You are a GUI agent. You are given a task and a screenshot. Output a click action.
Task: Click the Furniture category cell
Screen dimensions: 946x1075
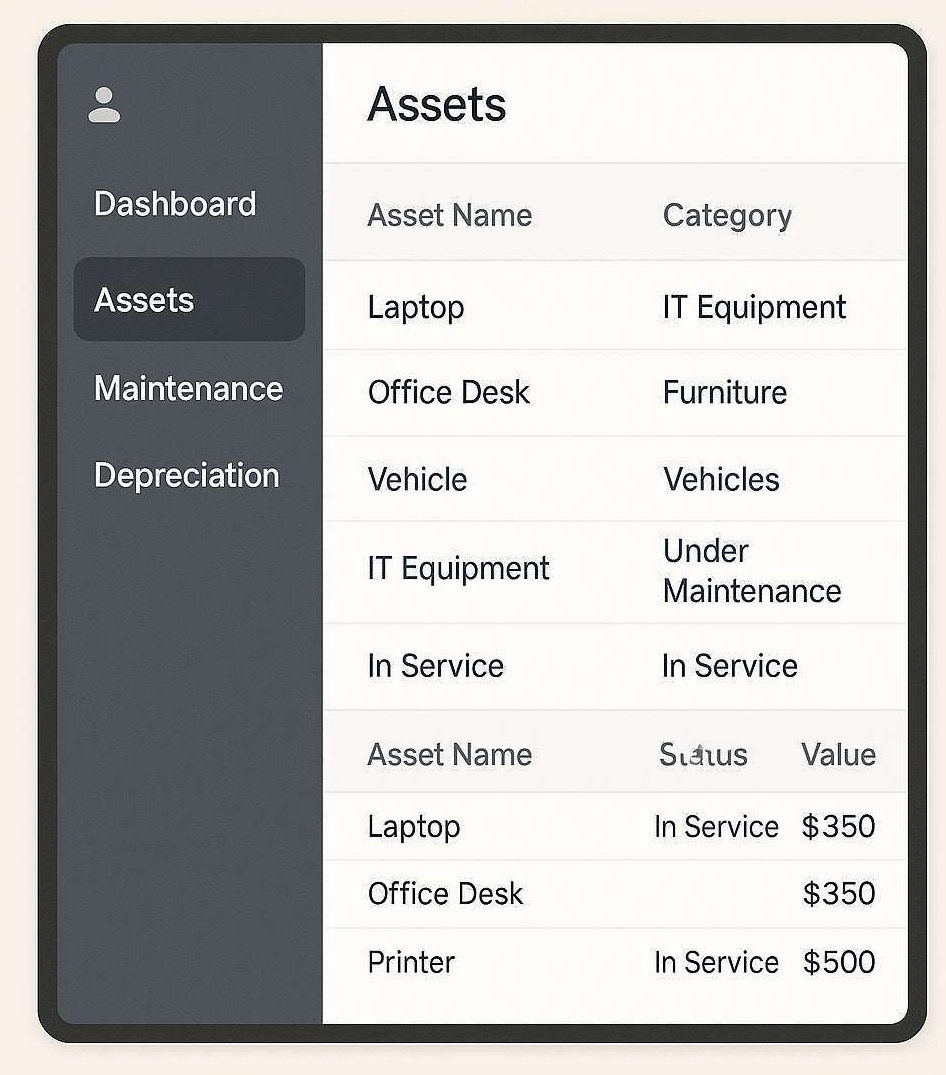point(724,392)
